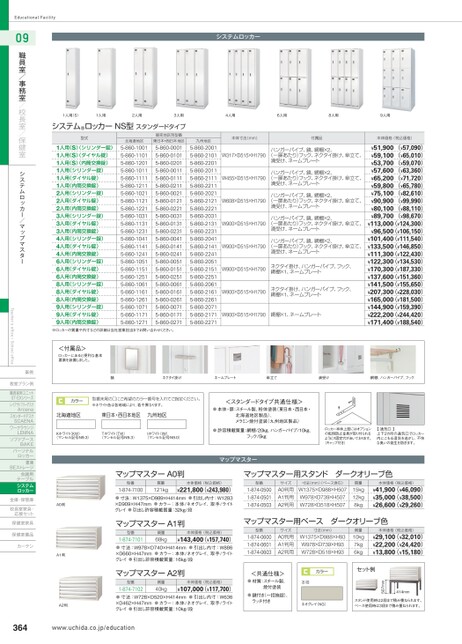Open the カーテン side index tab
Viewport: 462px width, 644px height.
25,546
